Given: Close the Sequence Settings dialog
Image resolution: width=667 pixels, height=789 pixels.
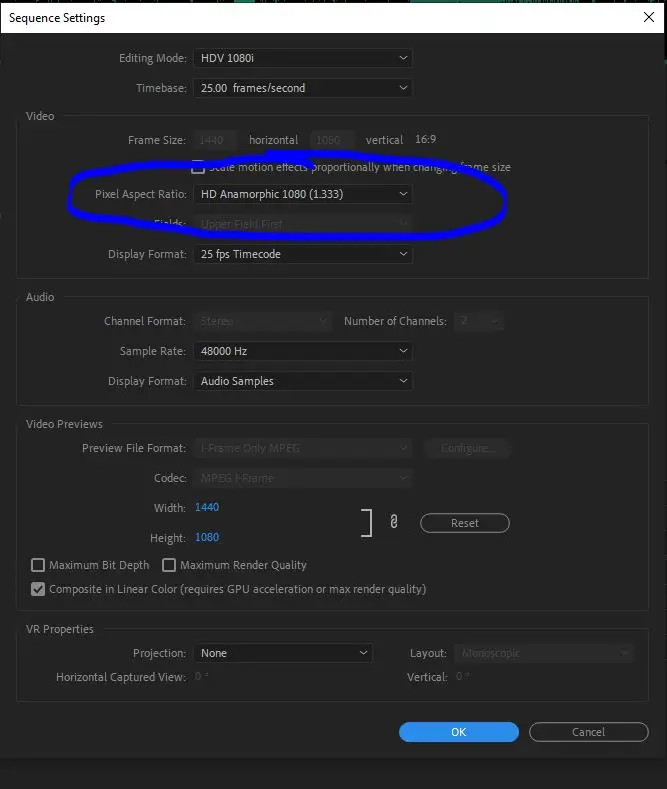Looking at the screenshot, I should pyautogui.click(x=649, y=17).
